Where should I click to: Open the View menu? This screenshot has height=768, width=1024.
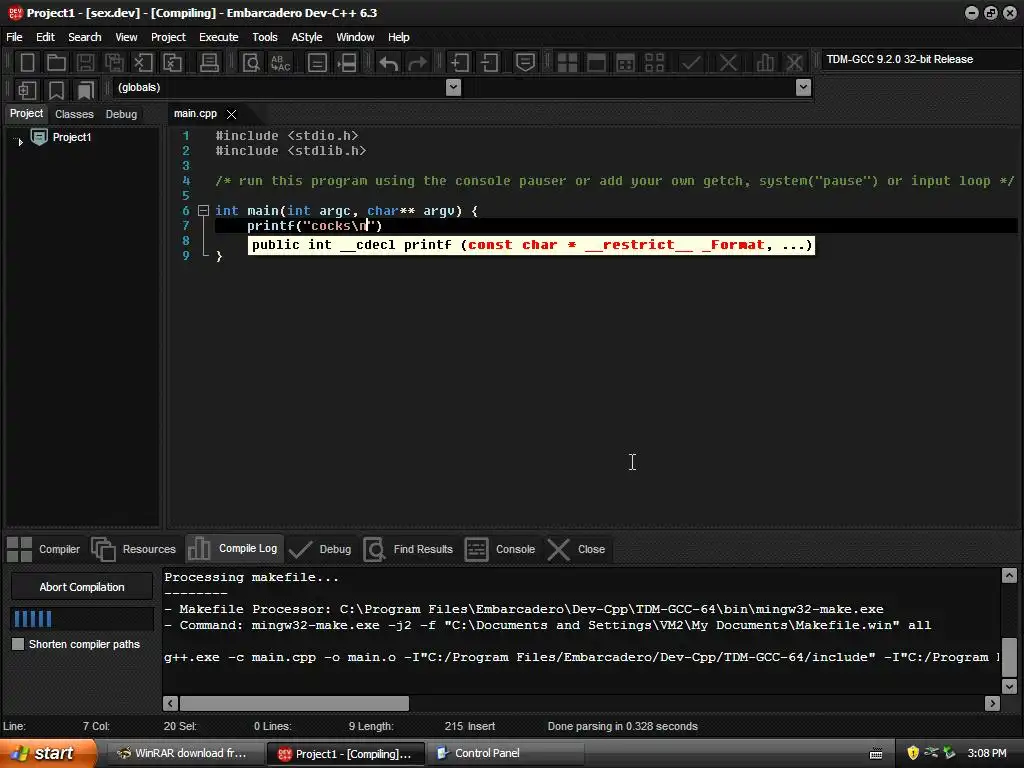point(126,37)
